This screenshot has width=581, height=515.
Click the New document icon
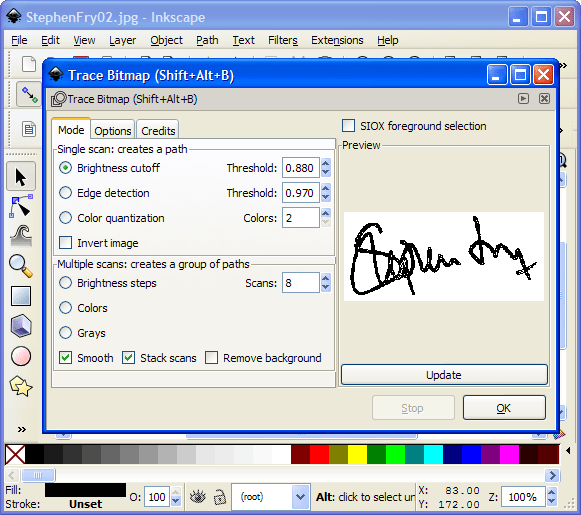tap(29, 64)
